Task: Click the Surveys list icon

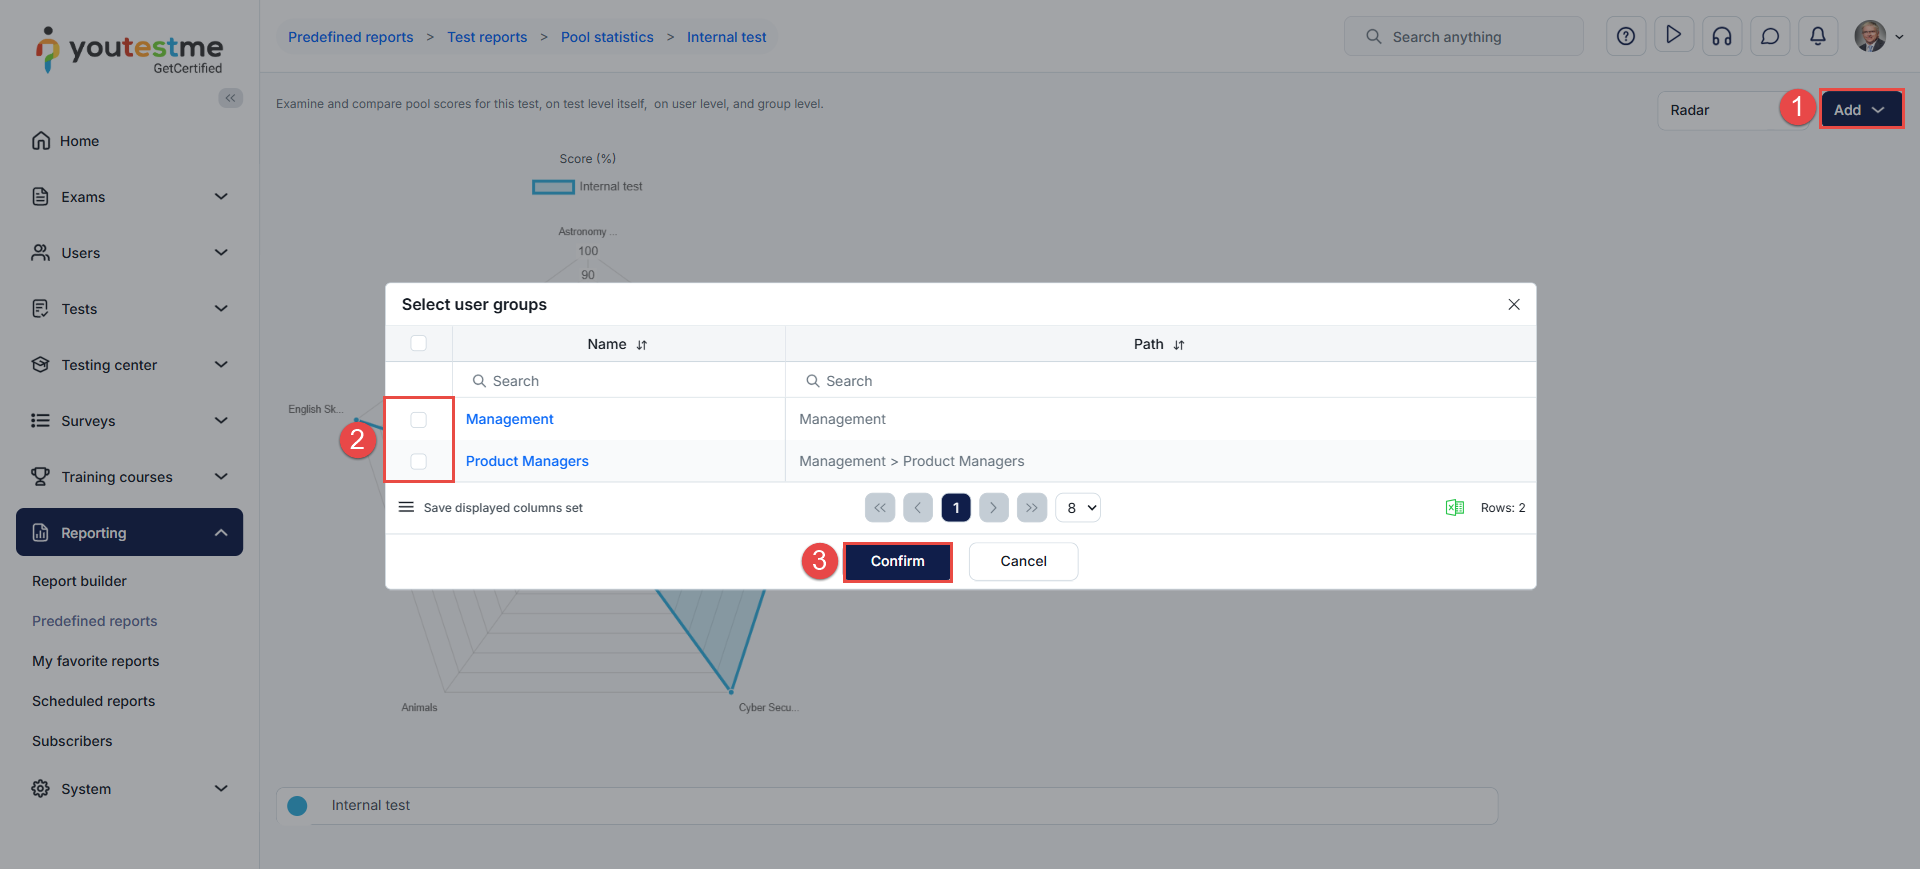Action: 41,421
